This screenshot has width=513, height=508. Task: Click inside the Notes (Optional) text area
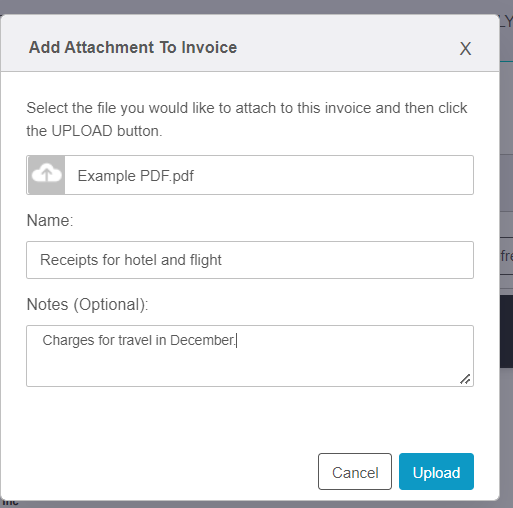[250, 356]
